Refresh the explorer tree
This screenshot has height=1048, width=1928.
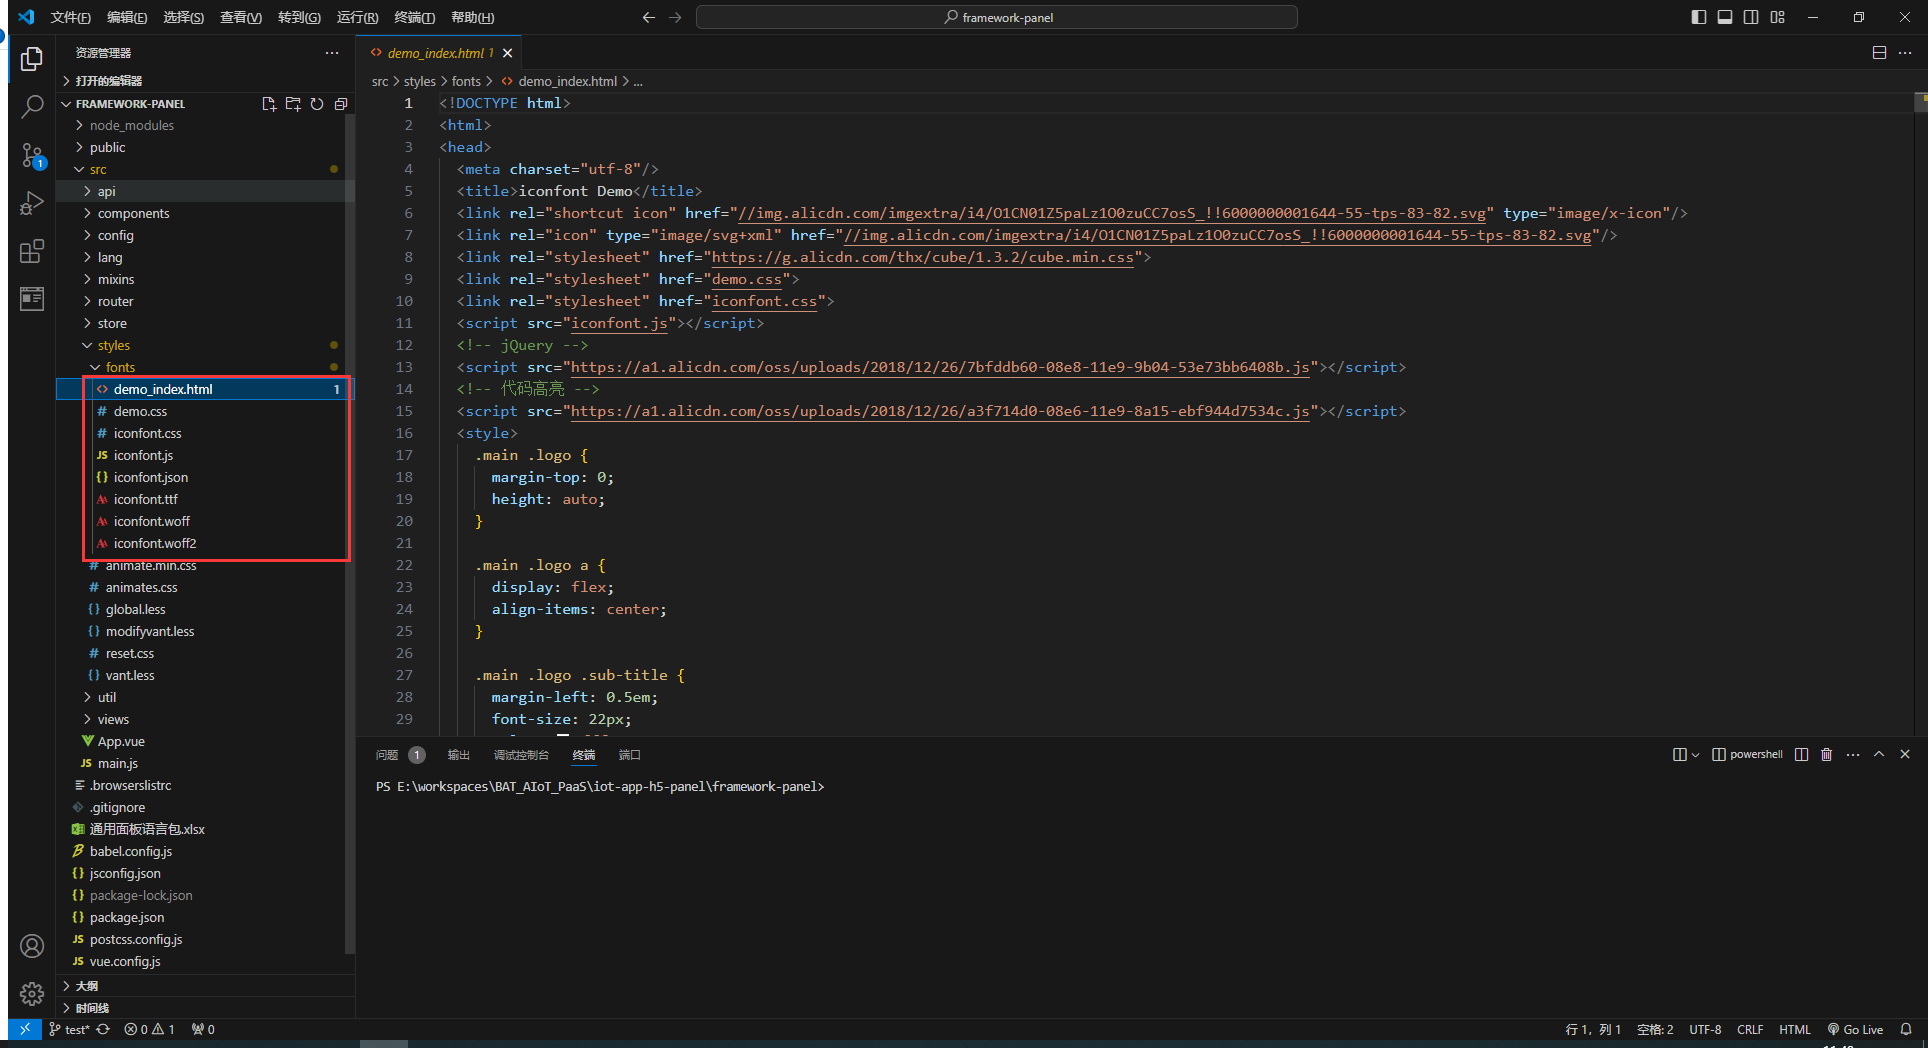pyautogui.click(x=317, y=104)
